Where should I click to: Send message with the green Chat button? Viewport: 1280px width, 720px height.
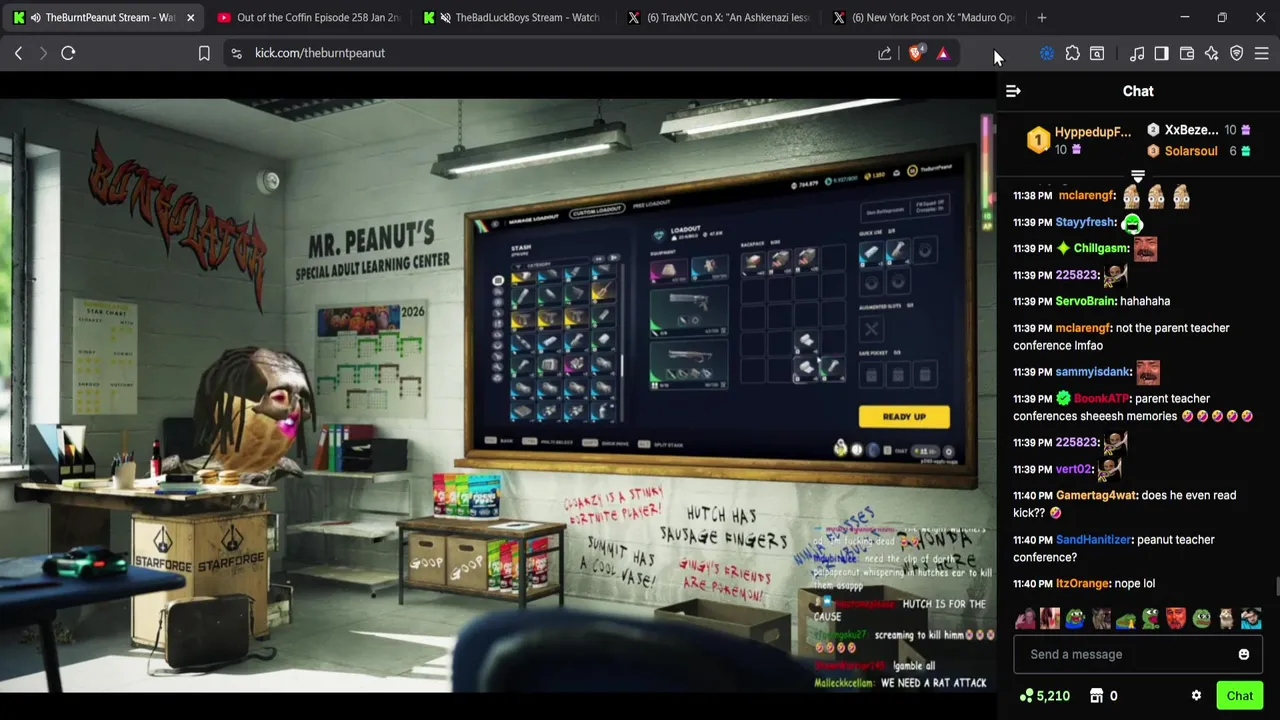pyautogui.click(x=1240, y=696)
